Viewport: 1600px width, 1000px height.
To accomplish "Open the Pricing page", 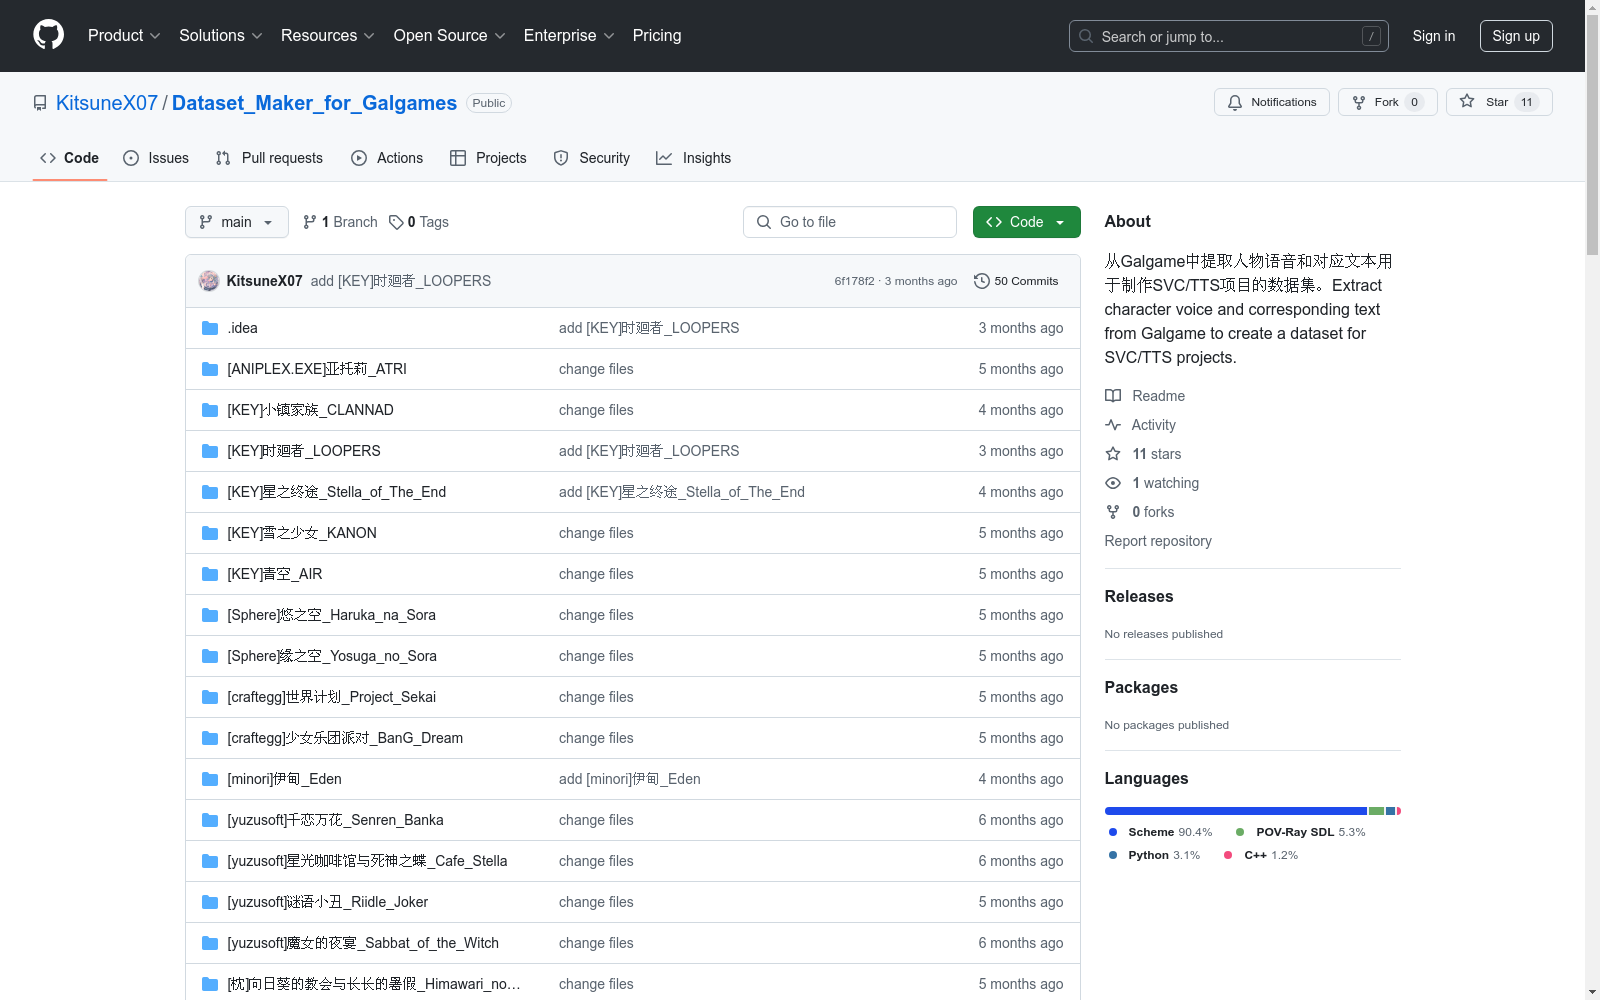I will click(x=657, y=35).
